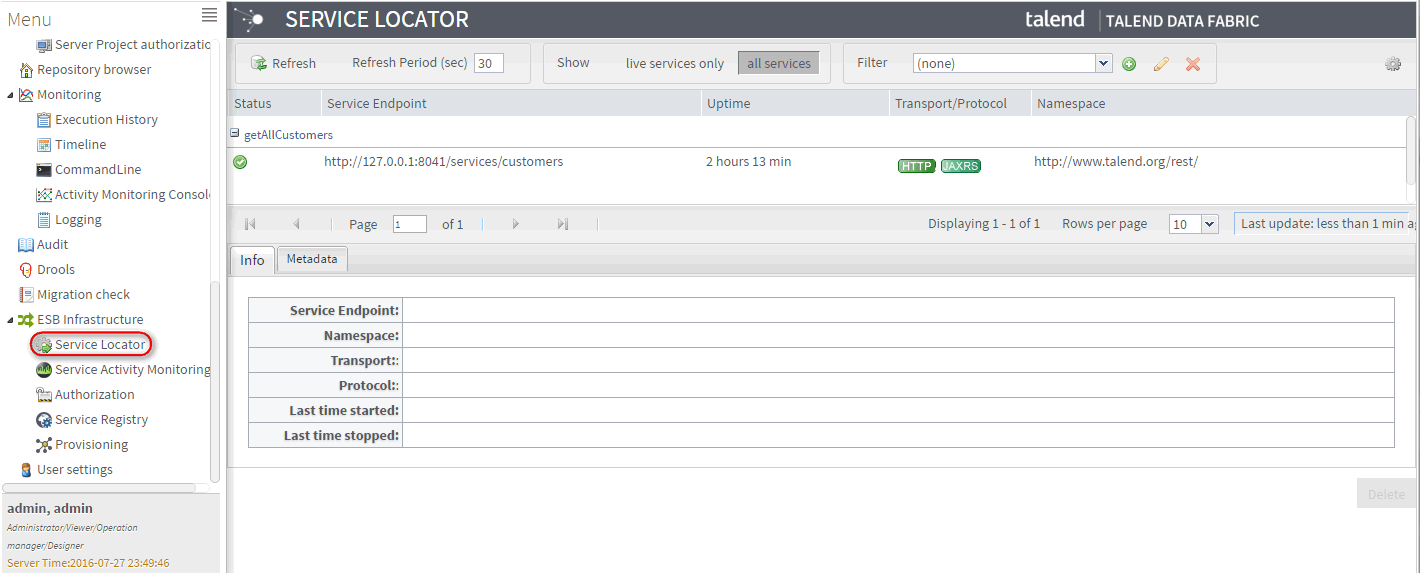Click the Last update status text

(1325, 224)
